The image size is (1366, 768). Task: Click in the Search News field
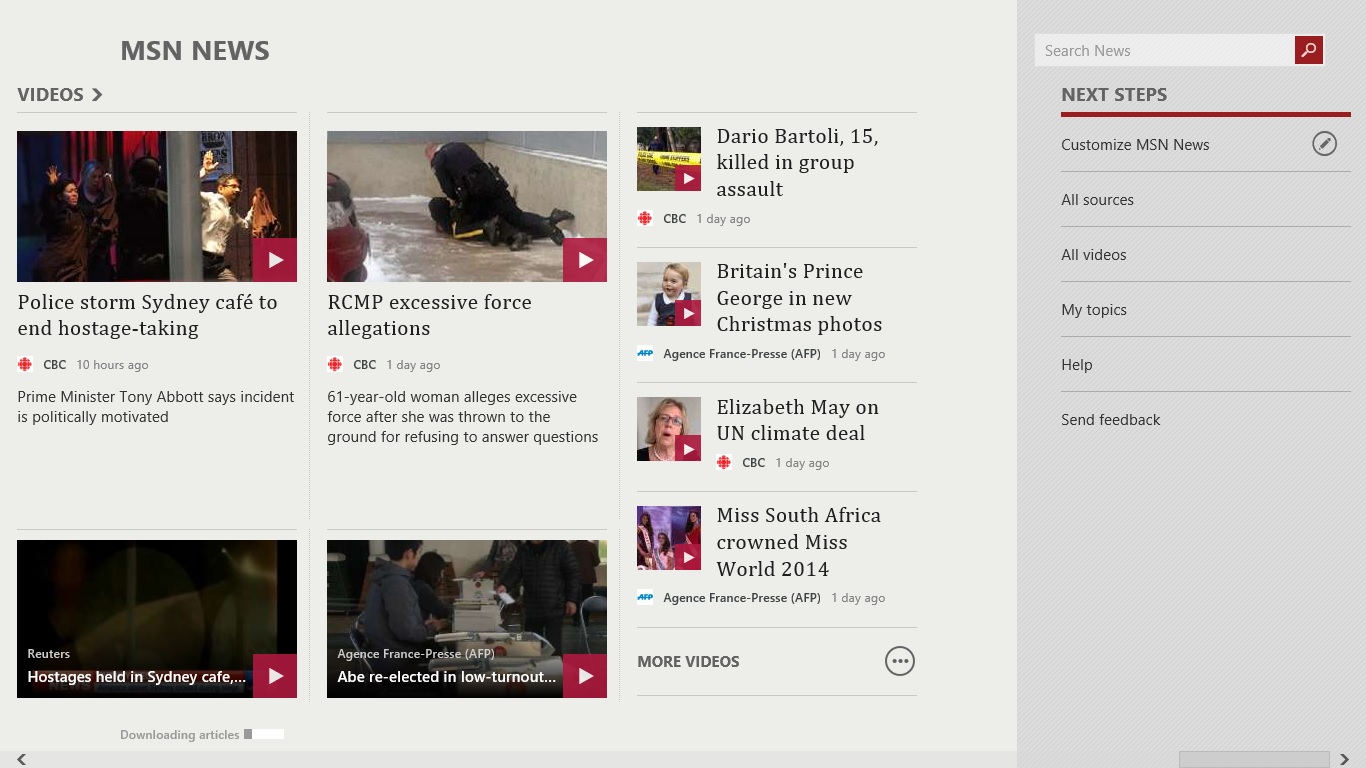[1165, 50]
